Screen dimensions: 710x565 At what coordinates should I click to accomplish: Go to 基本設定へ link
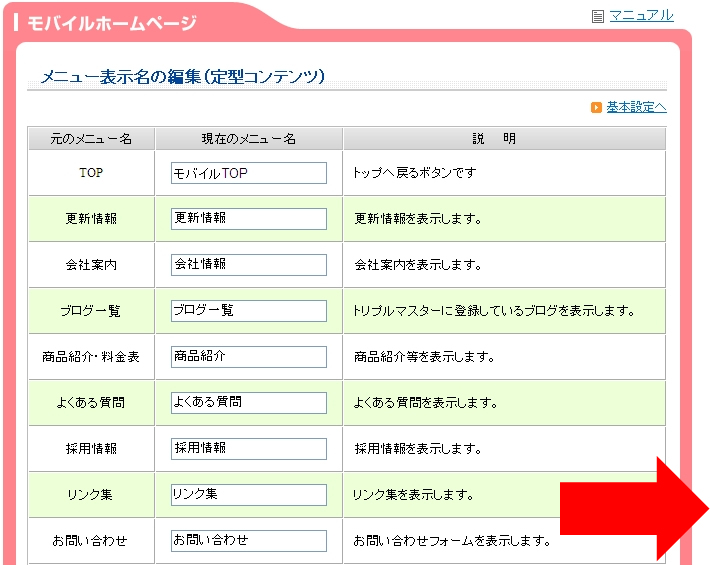coord(636,107)
